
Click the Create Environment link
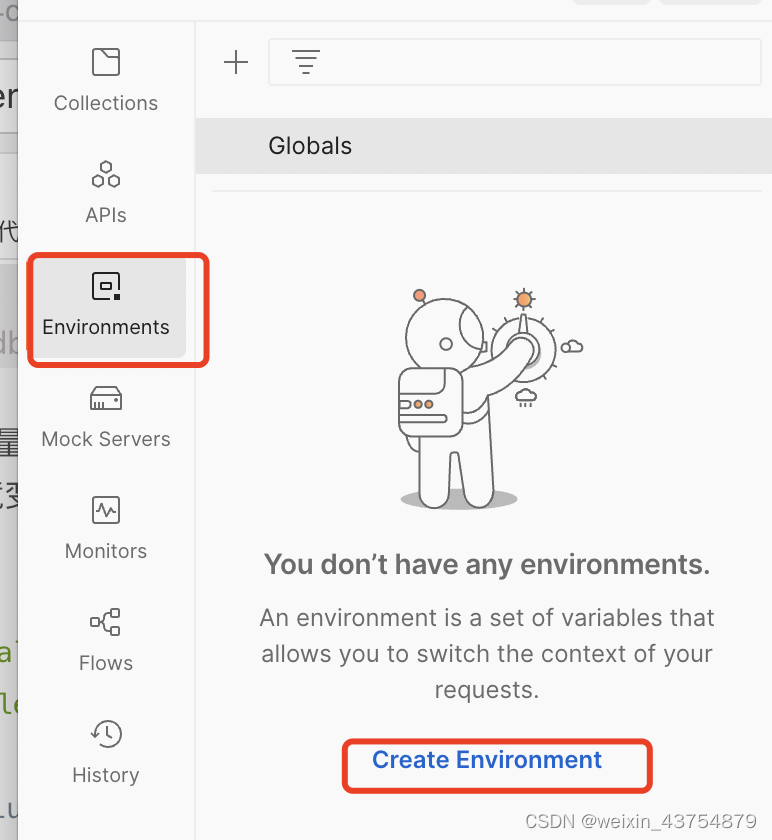coord(487,760)
